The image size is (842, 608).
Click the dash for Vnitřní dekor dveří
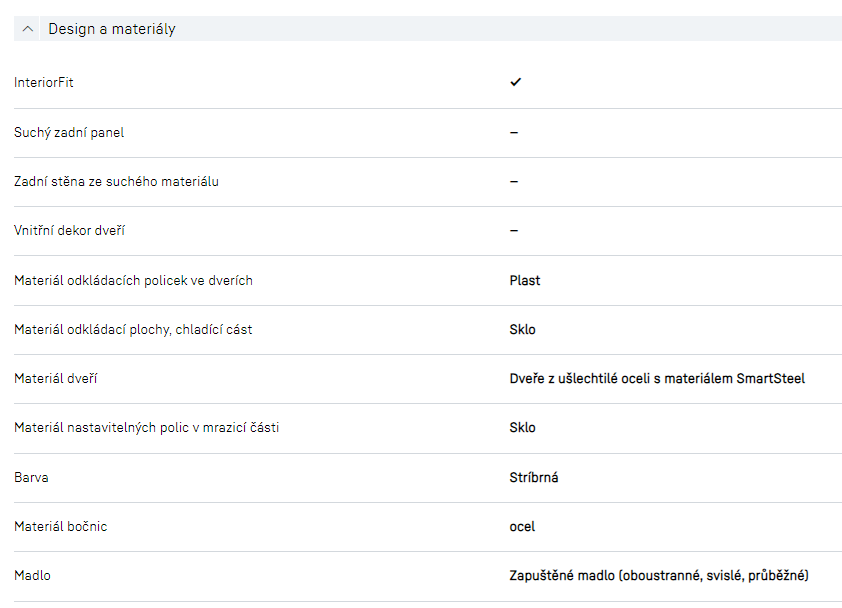coord(514,231)
